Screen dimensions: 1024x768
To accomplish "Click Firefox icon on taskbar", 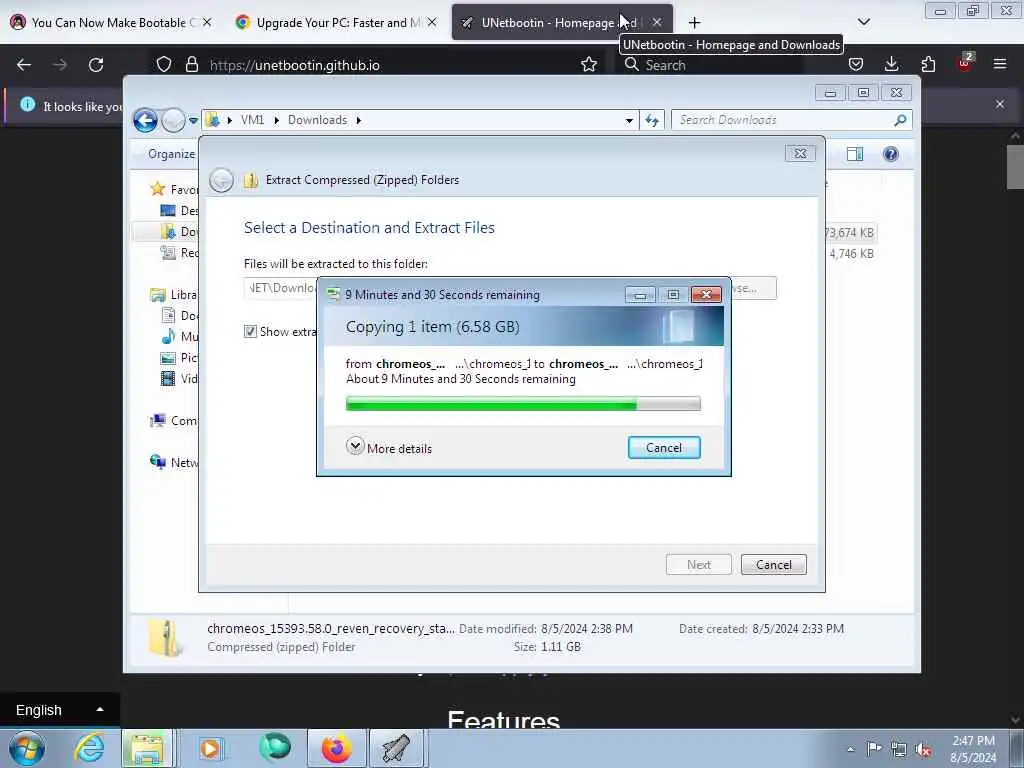I will coord(336,748).
